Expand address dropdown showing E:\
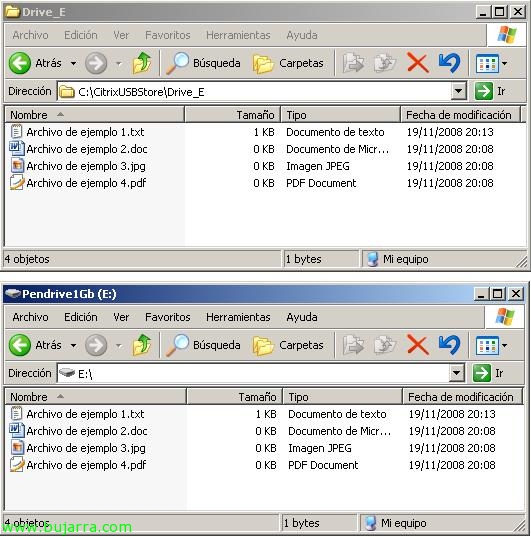Viewport: 531px width, 537px height. [x=456, y=373]
